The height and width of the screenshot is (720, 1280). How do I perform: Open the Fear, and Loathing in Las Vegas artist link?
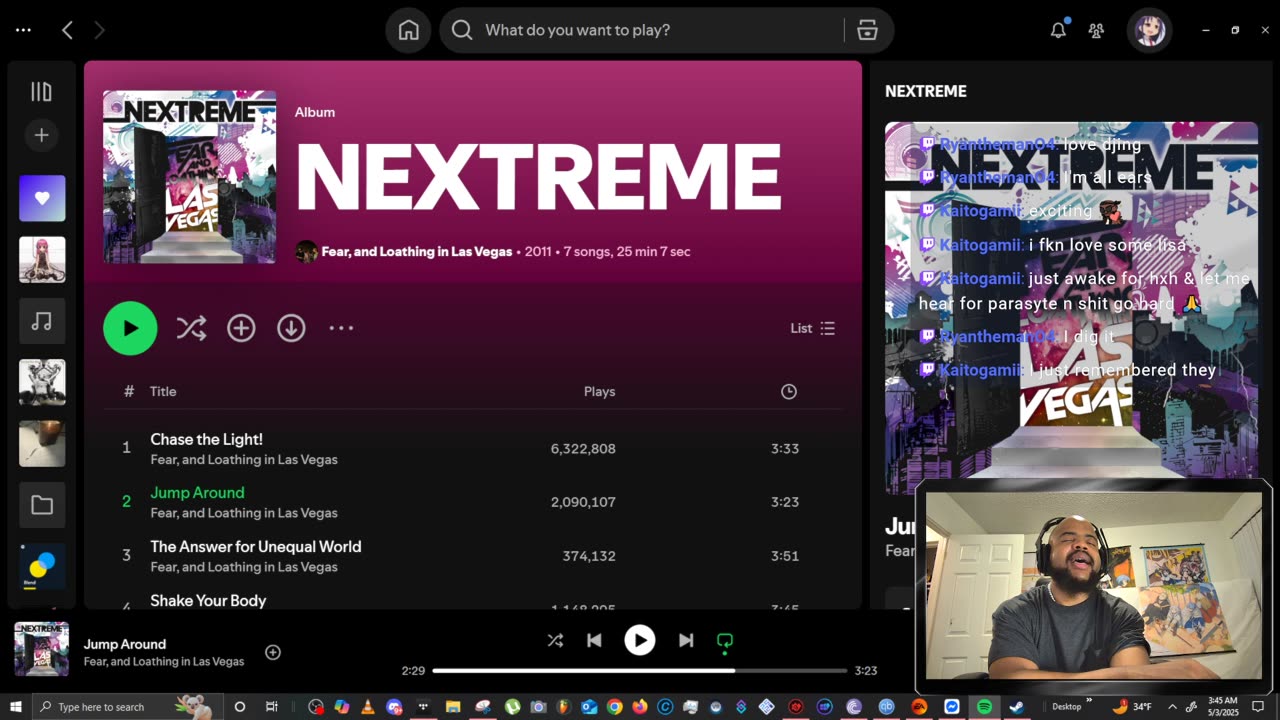click(416, 252)
